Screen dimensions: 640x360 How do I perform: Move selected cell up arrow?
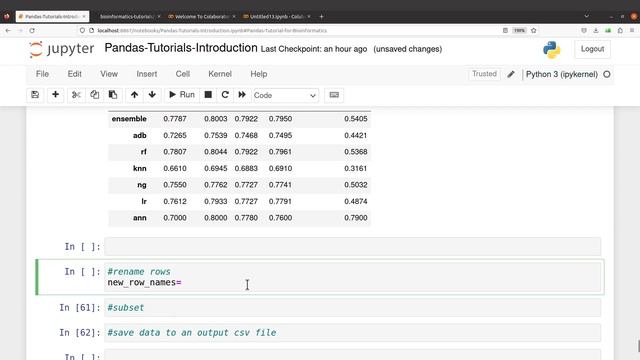point(134,95)
